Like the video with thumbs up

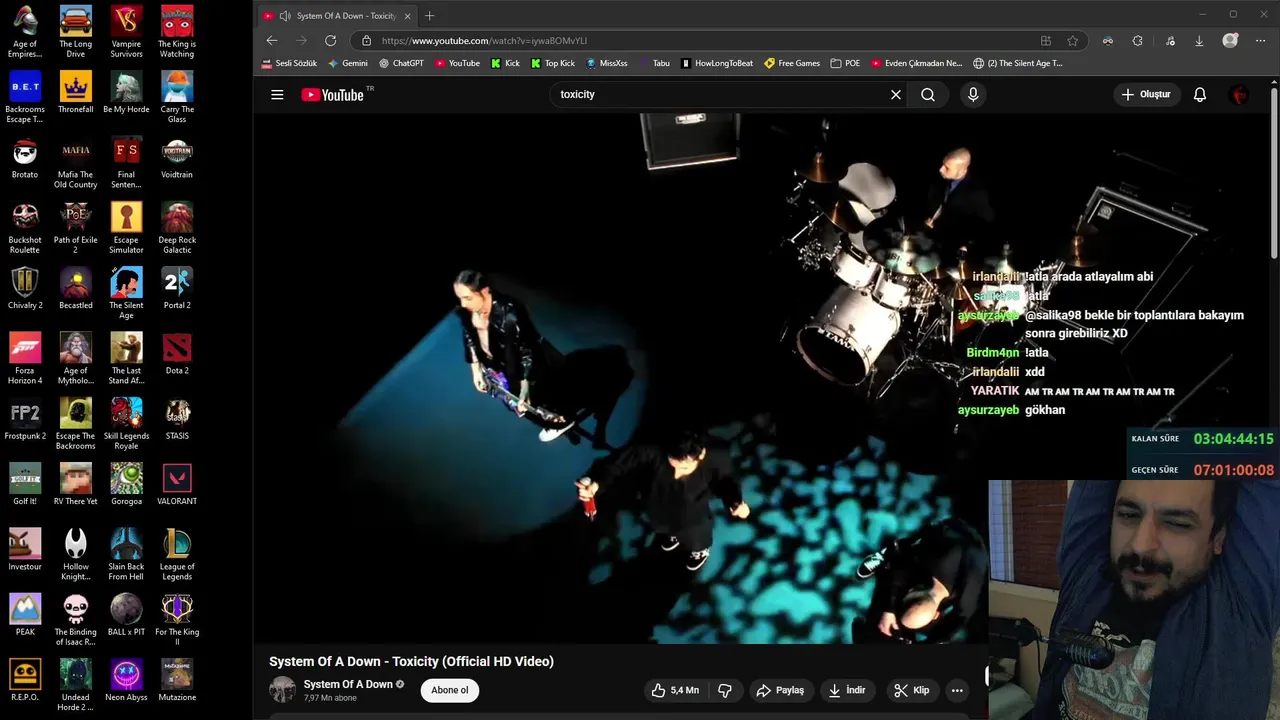(x=675, y=690)
